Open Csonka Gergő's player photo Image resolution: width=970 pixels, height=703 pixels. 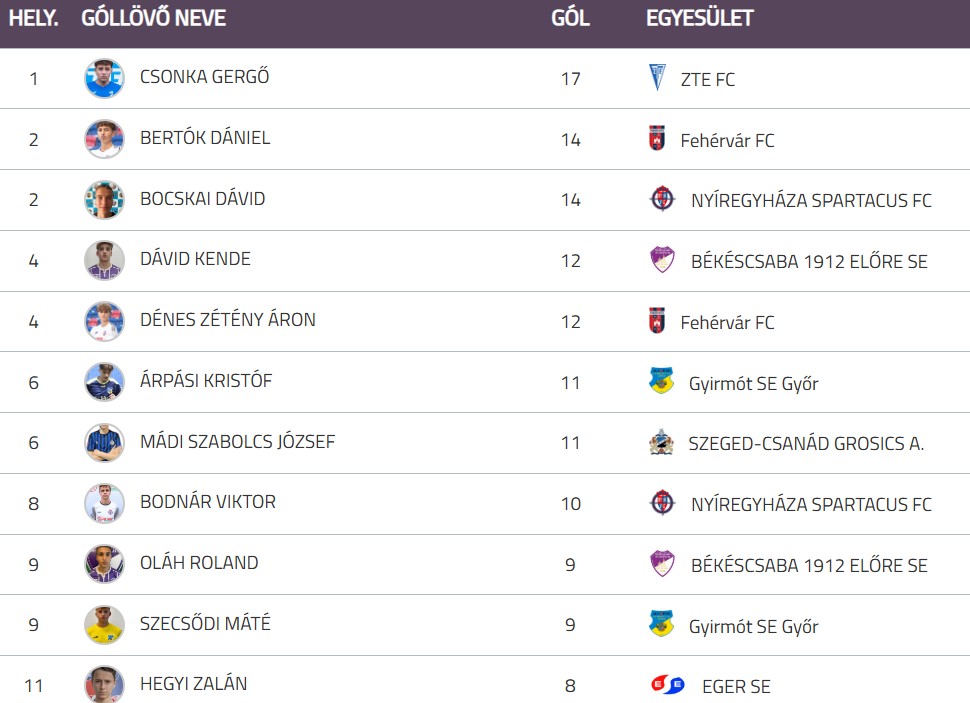click(x=104, y=79)
